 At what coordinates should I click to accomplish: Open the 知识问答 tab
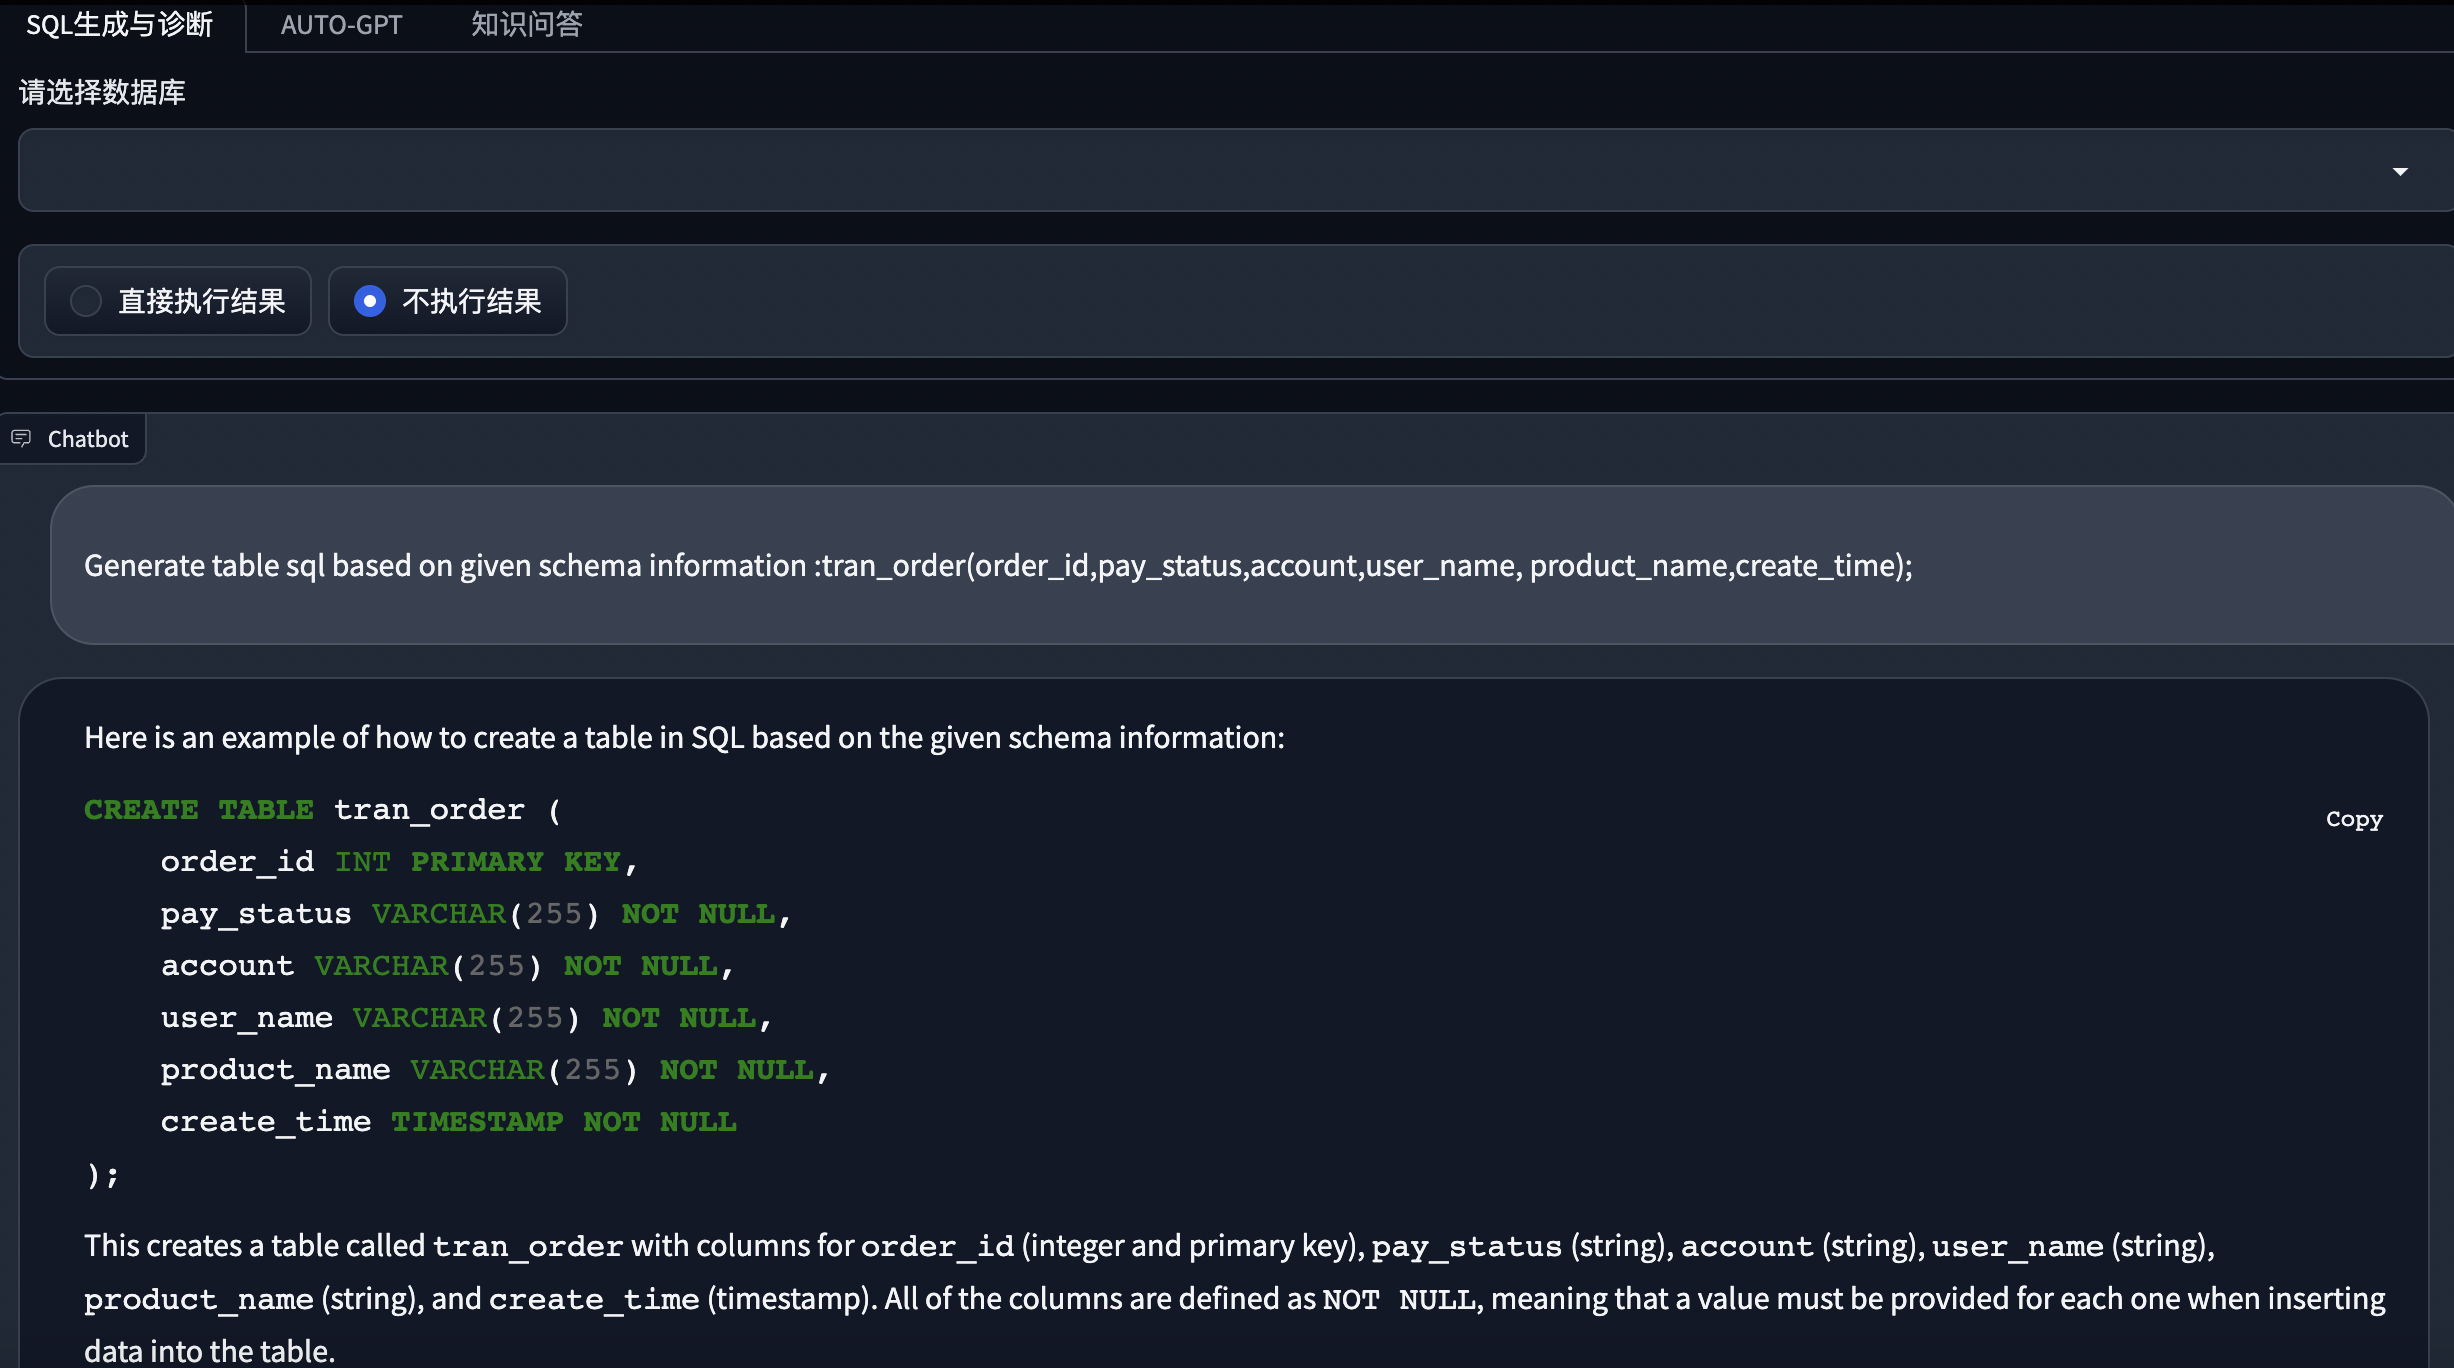(x=526, y=25)
